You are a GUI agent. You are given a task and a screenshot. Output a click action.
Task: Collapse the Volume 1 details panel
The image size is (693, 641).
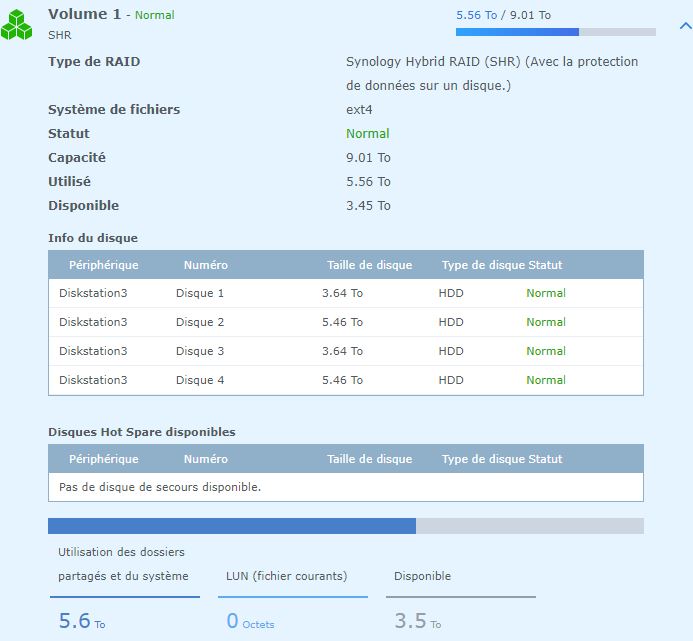685,26
